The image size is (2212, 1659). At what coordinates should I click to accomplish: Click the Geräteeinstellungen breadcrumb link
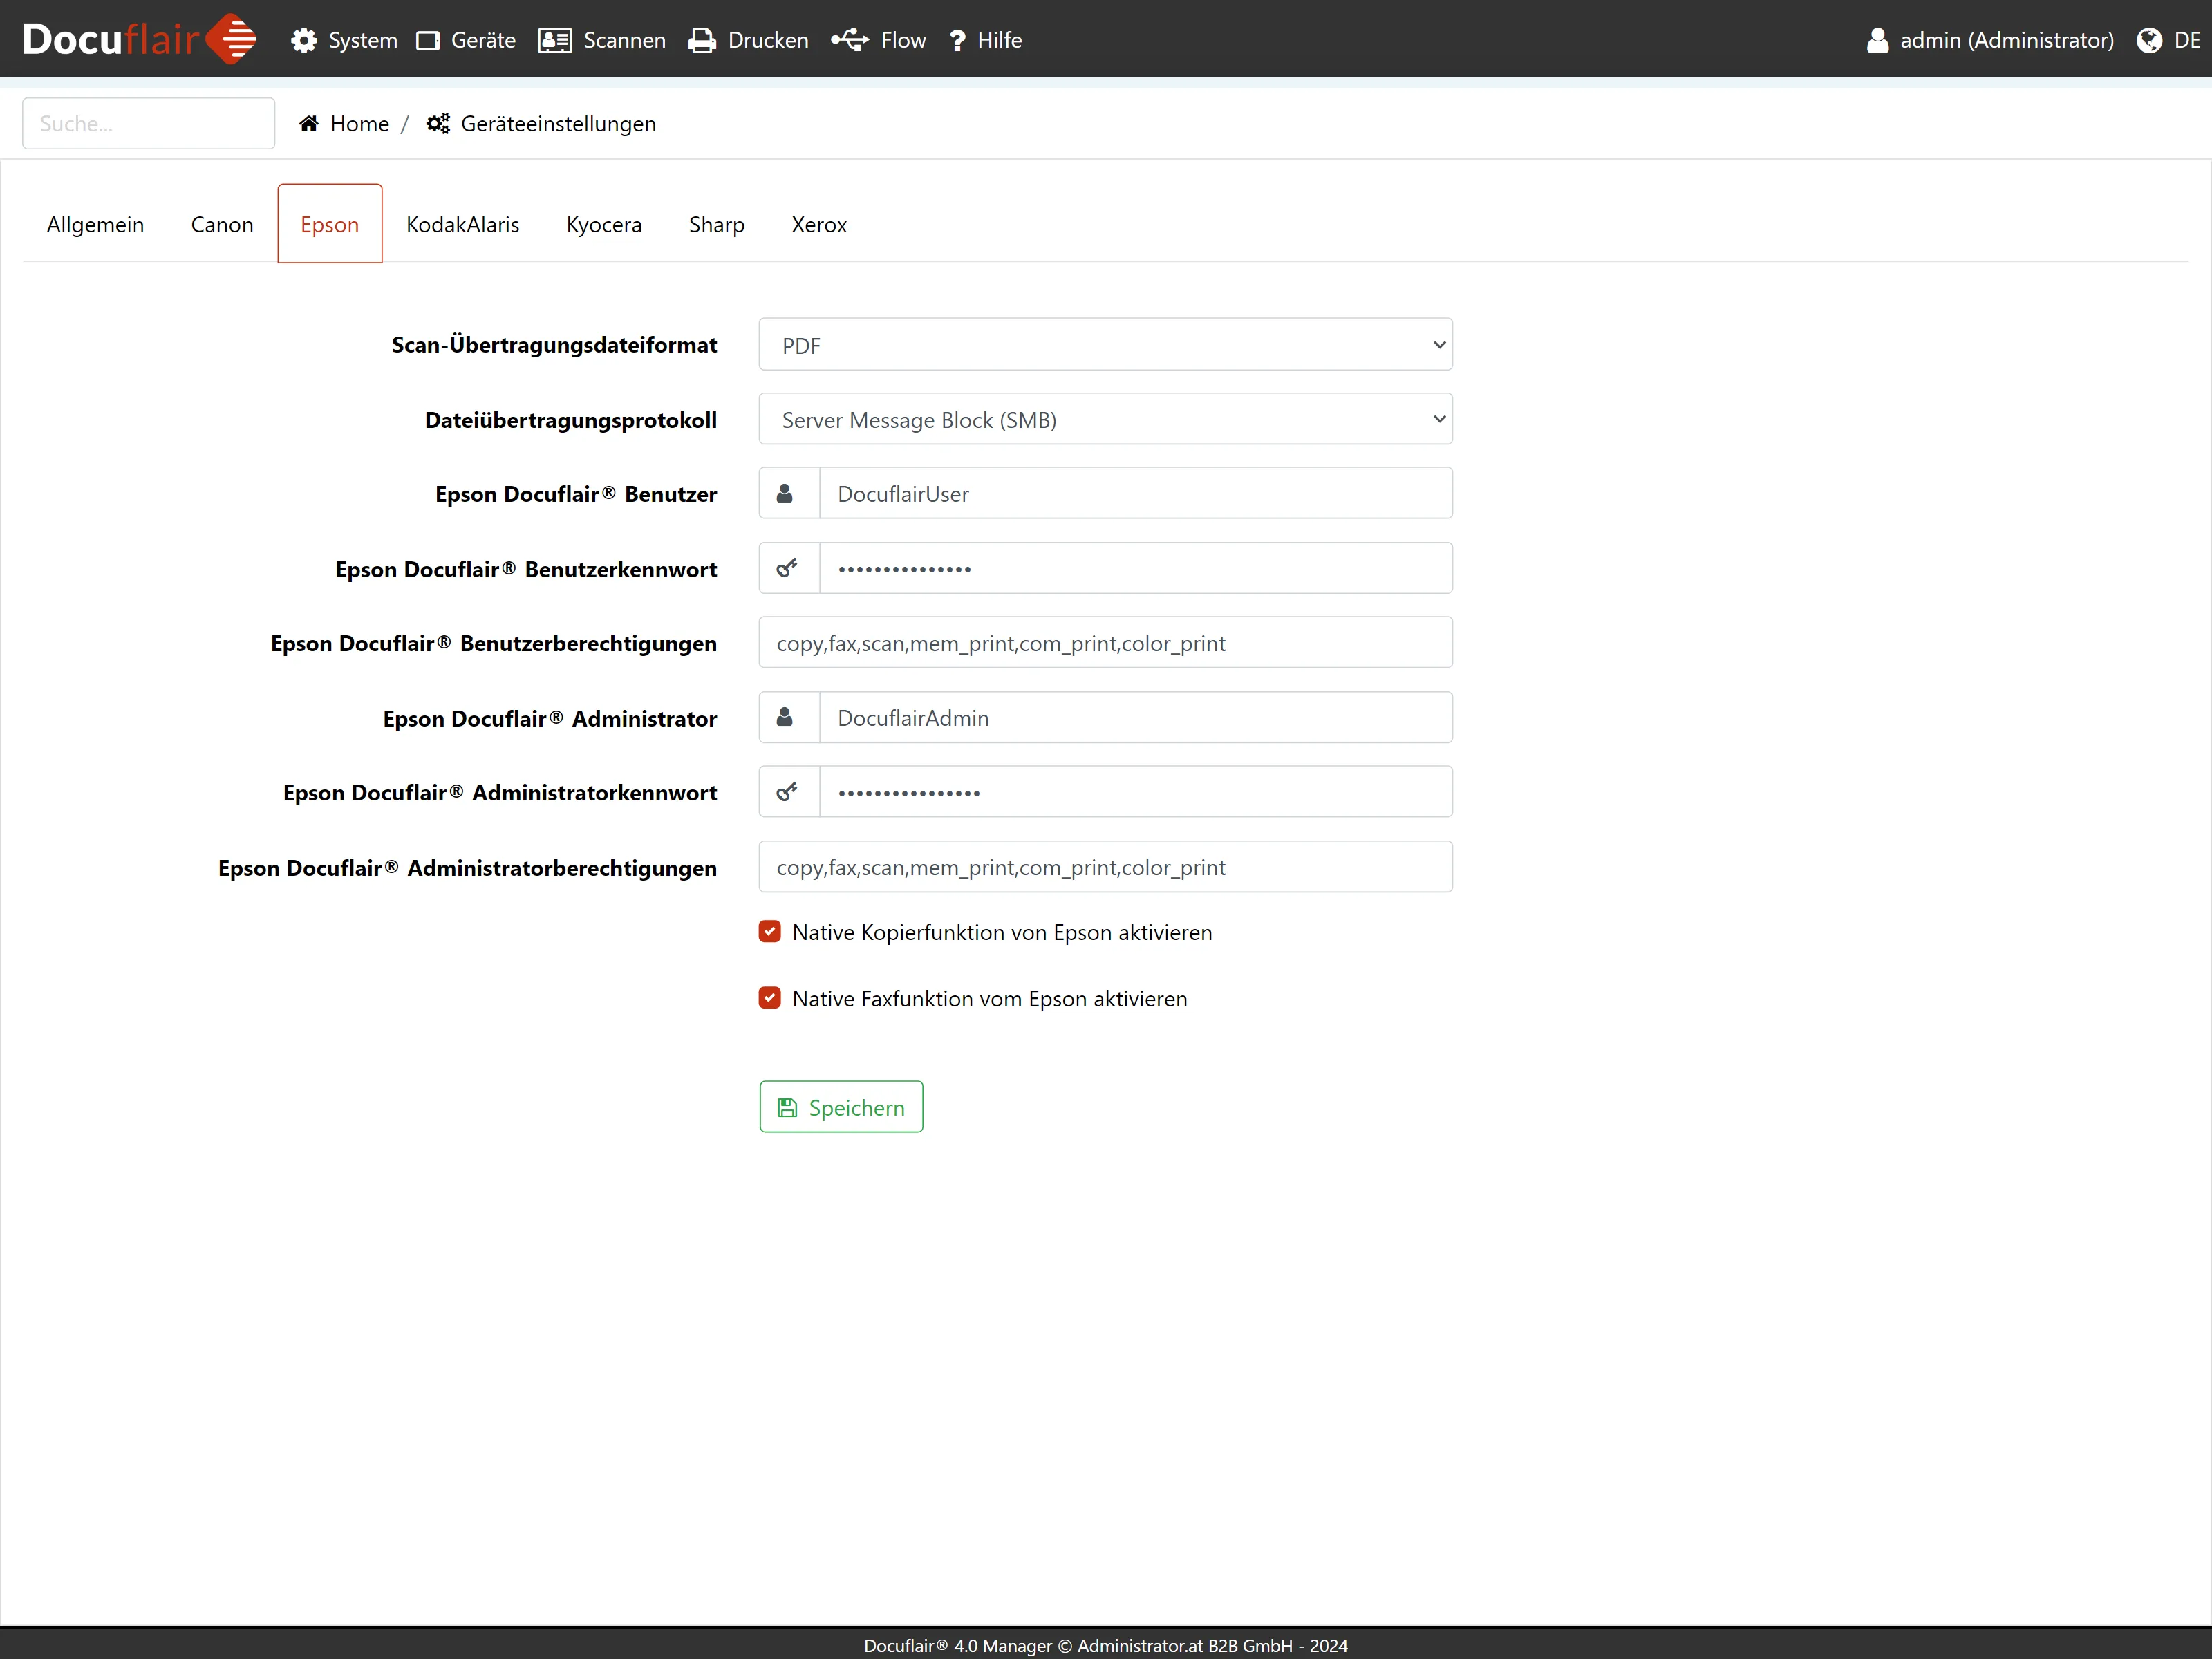[558, 123]
